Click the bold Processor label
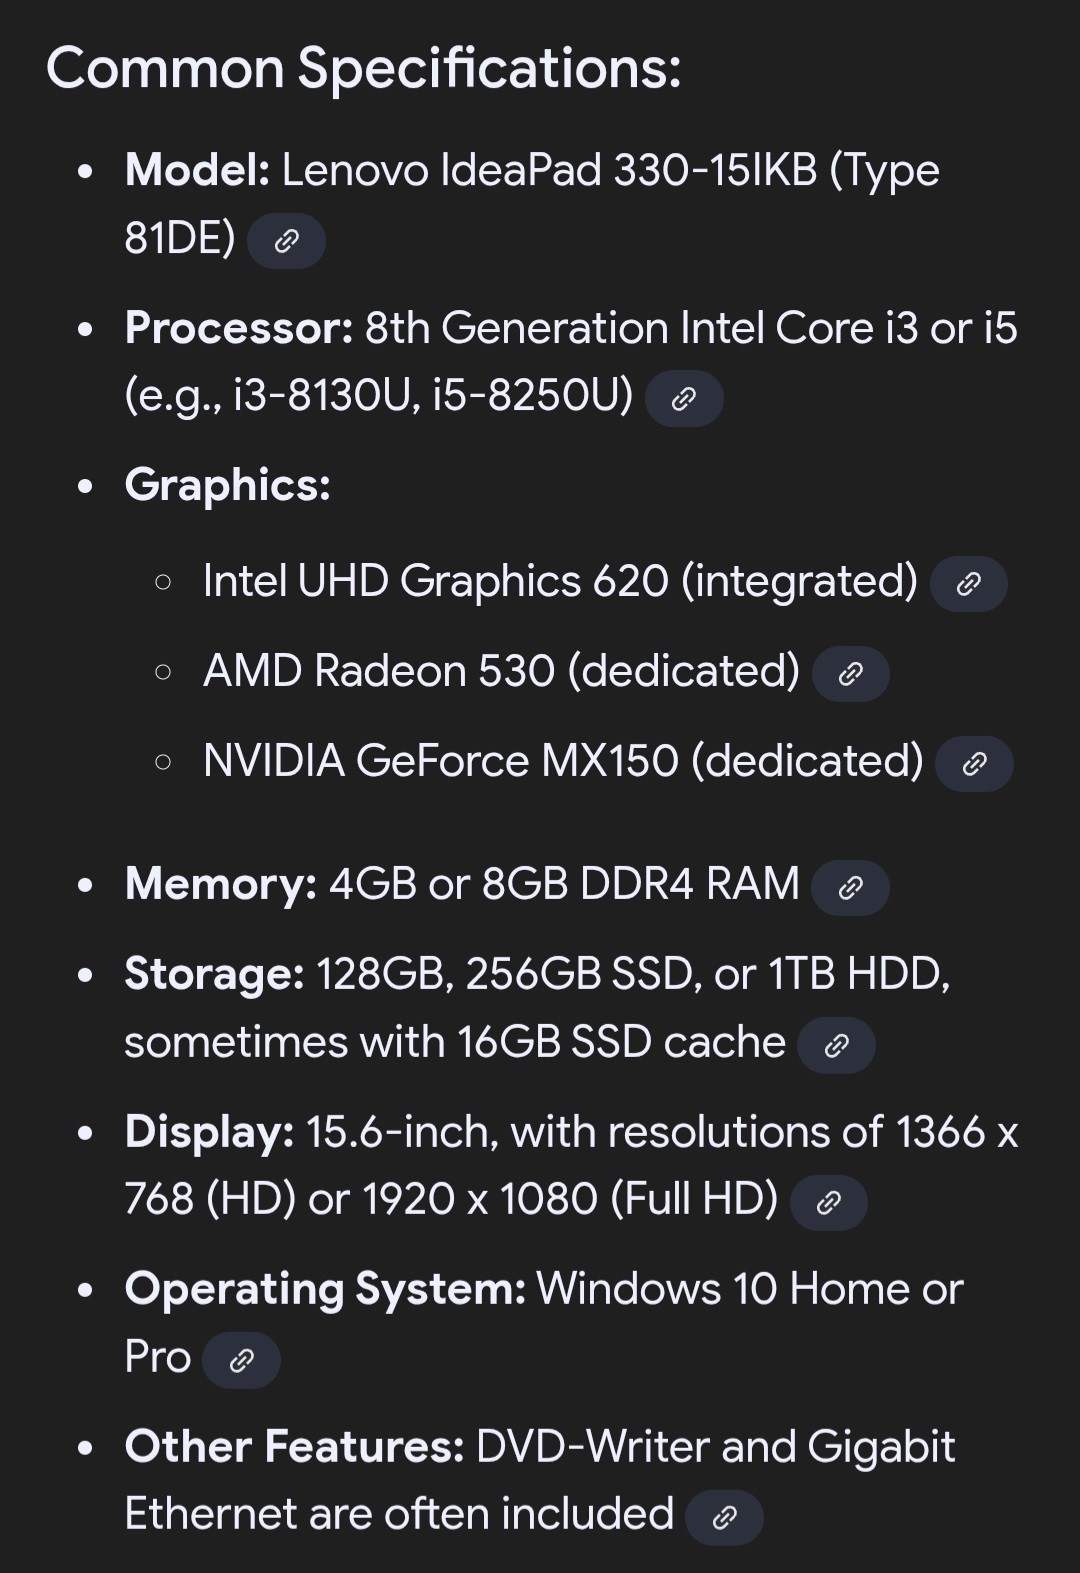Screen dimensions: 1080x1573 (x=239, y=328)
